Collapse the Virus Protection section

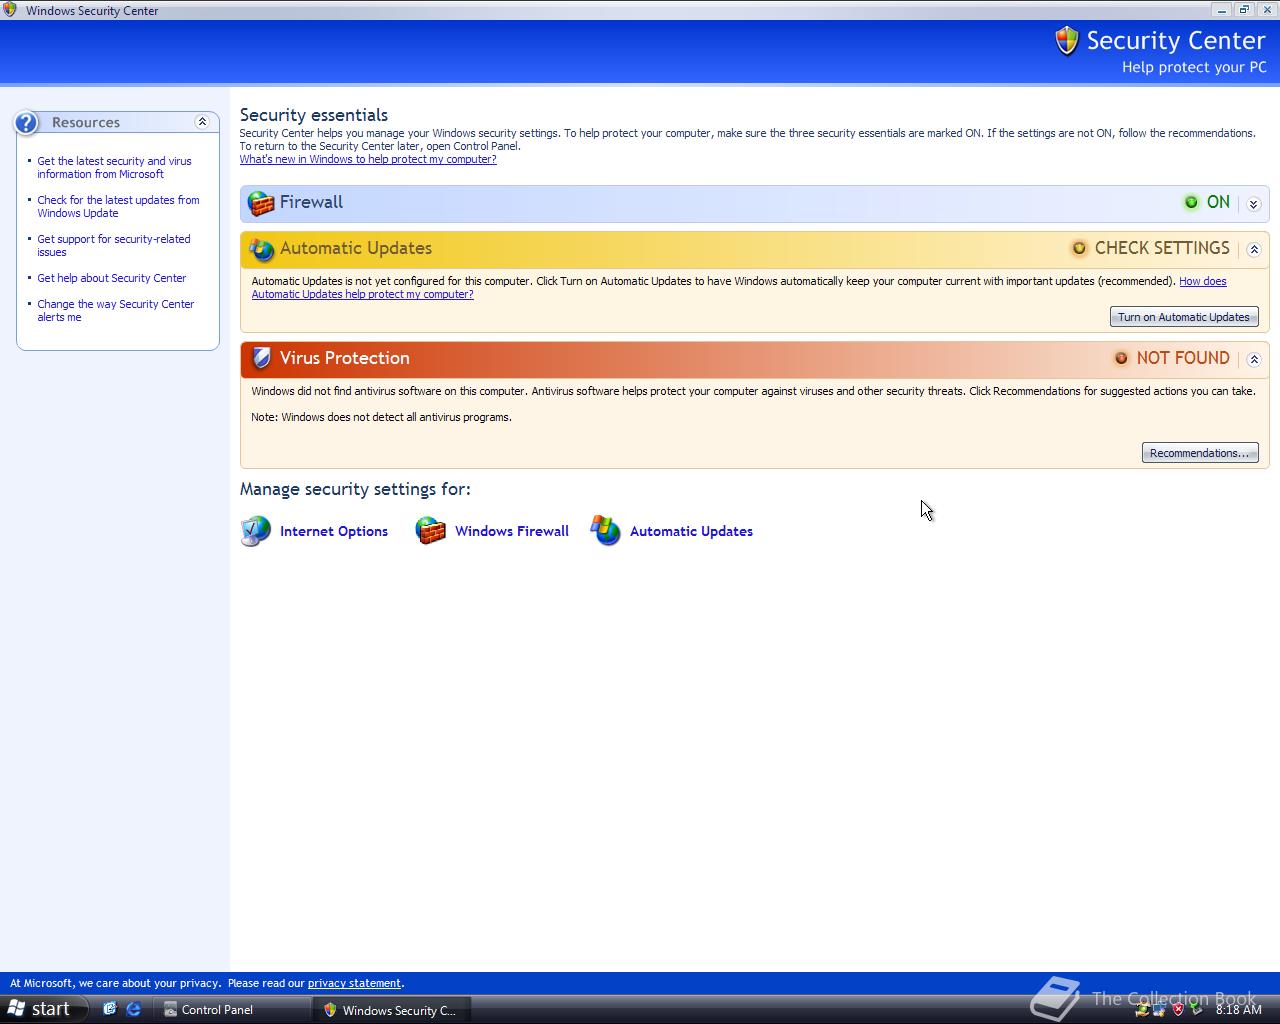(1254, 360)
